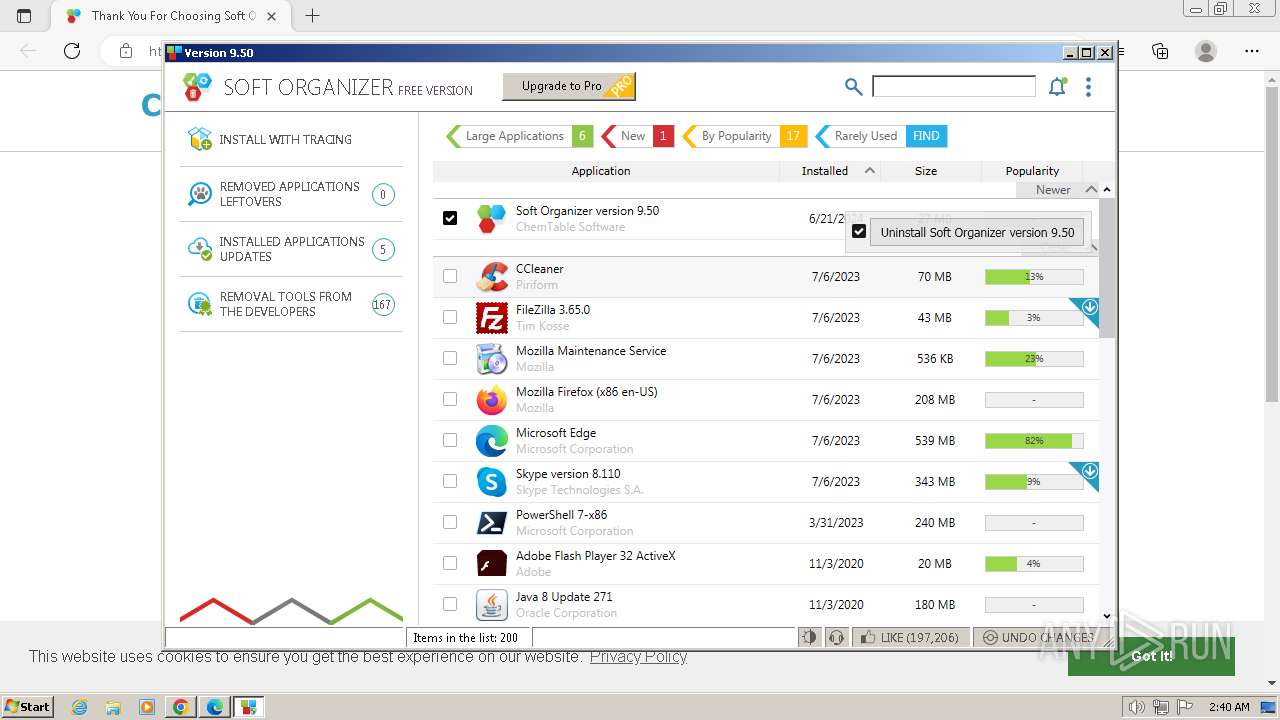This screenshot has width=1280, height=720.
Task: Check Skype version 8.110 checkbox
Action: pyautogui.click(x=450, y=481)
